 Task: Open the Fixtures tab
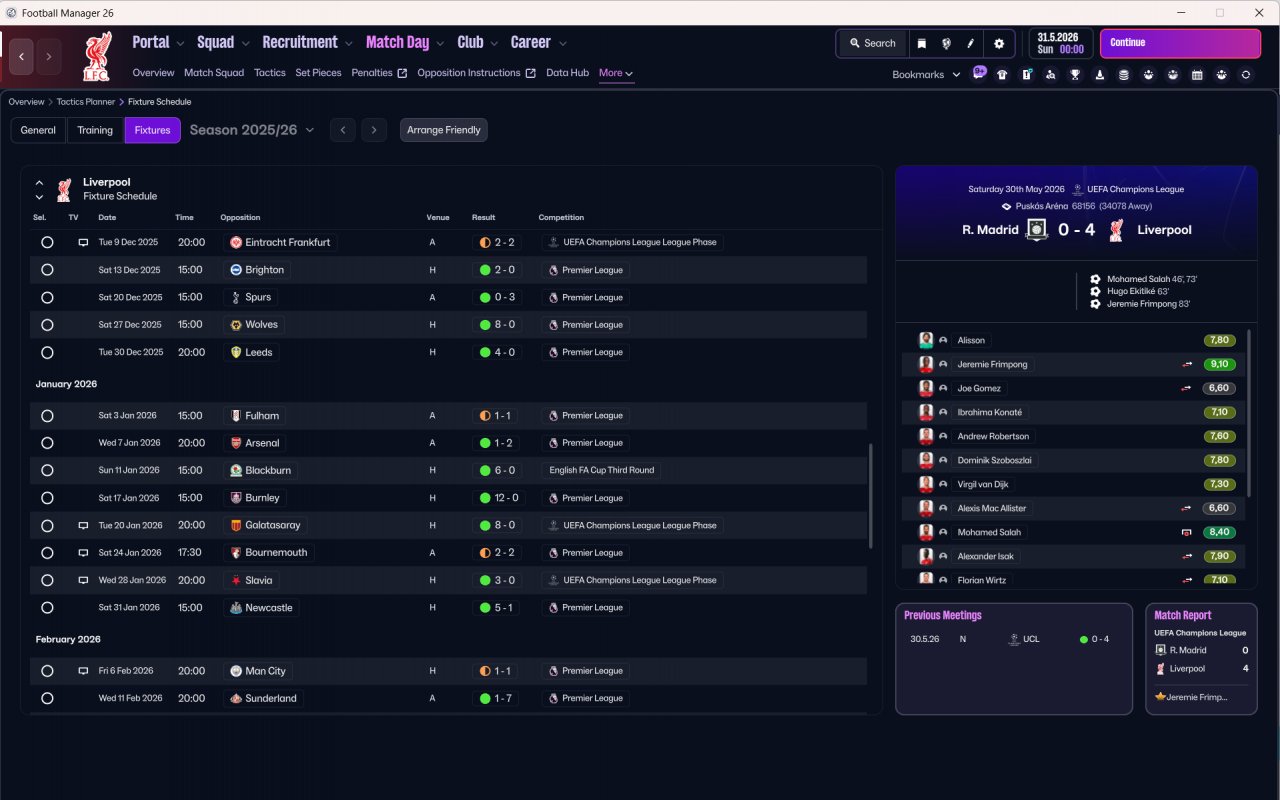click(x=152, y=130)
